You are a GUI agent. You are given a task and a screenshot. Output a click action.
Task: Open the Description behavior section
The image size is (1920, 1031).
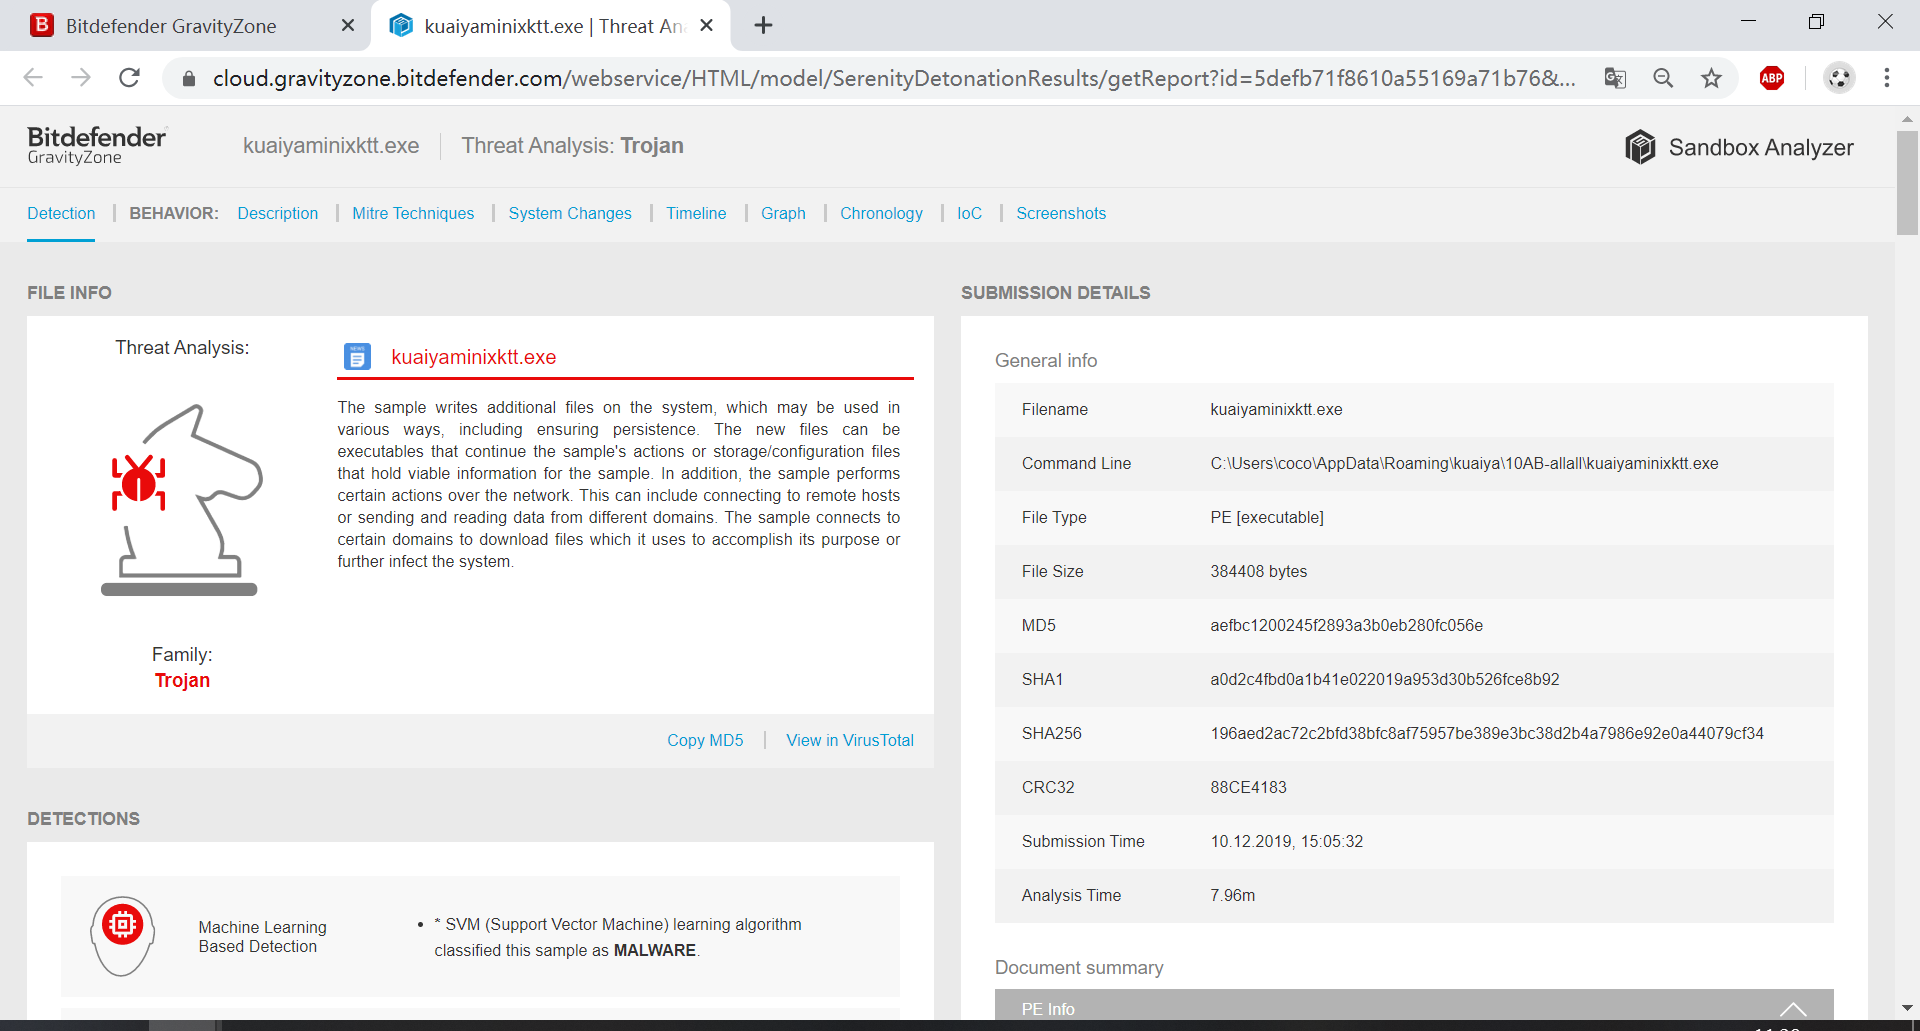(x=278, y=213)
